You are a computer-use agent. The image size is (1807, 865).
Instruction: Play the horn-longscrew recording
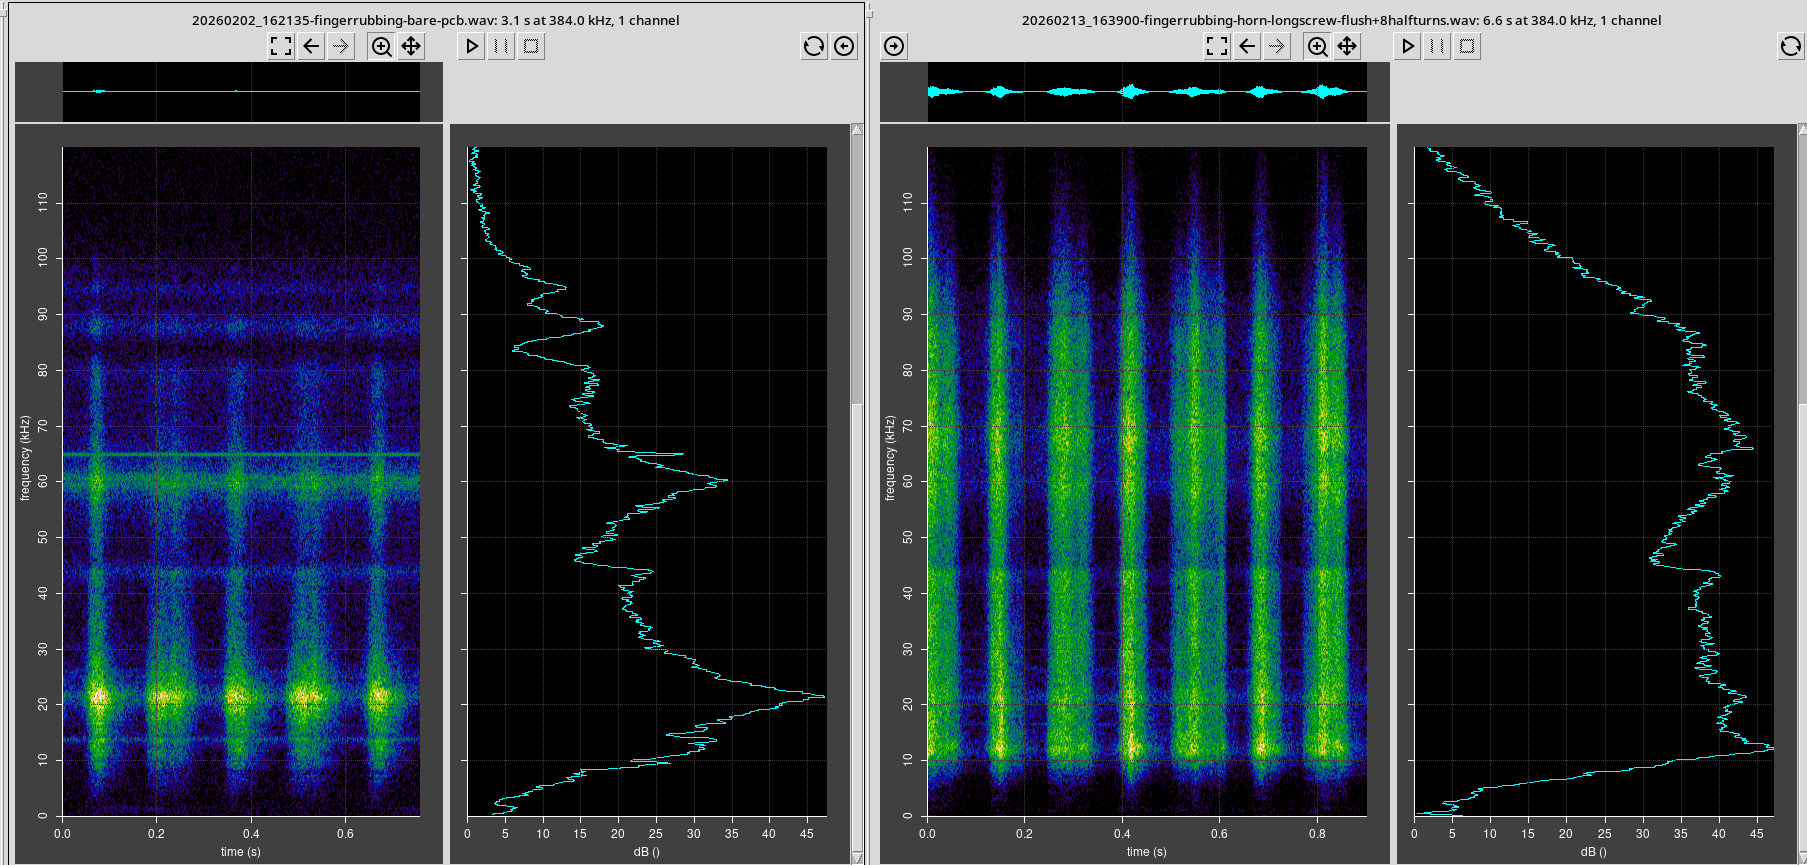point(1408,46)
